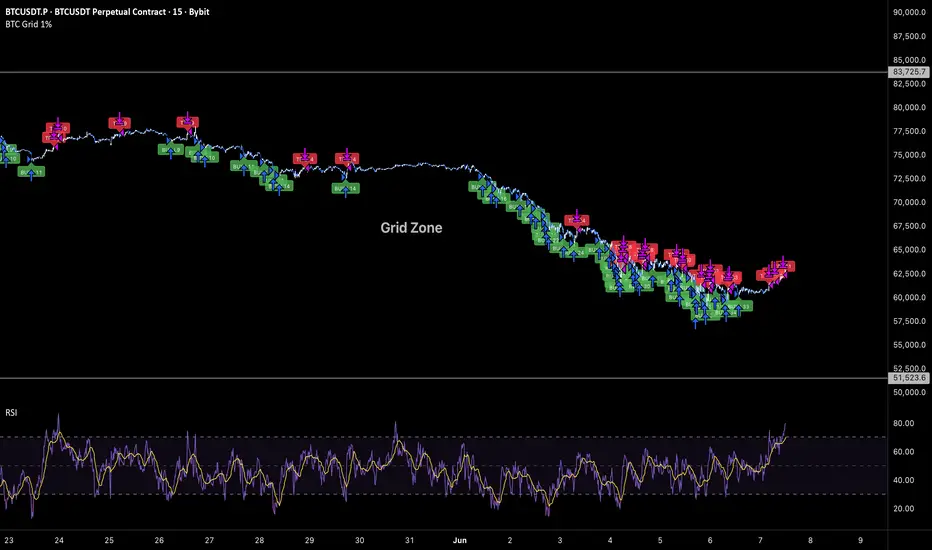The height and width of the screenshot is (550, 932).
Task: Click the Jun month label on time axis
Action: (x=459, y=540)
